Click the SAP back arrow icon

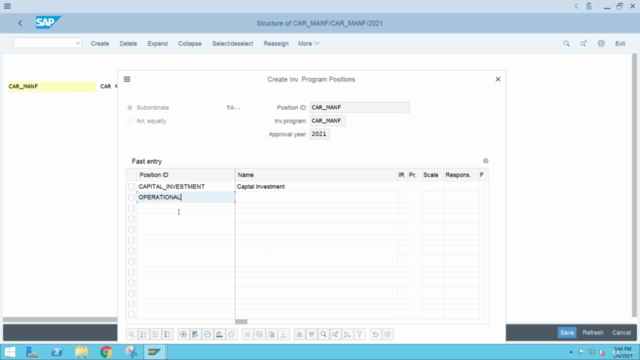click(x=20, y=23)
